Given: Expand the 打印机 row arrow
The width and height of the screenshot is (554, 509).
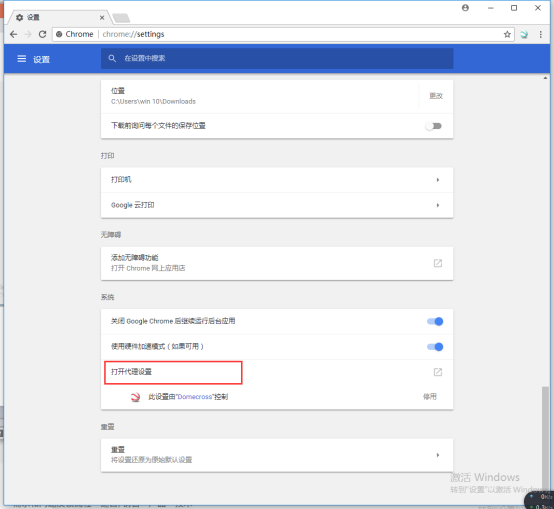Looking at the screenshot, I should tap(438, 180).
